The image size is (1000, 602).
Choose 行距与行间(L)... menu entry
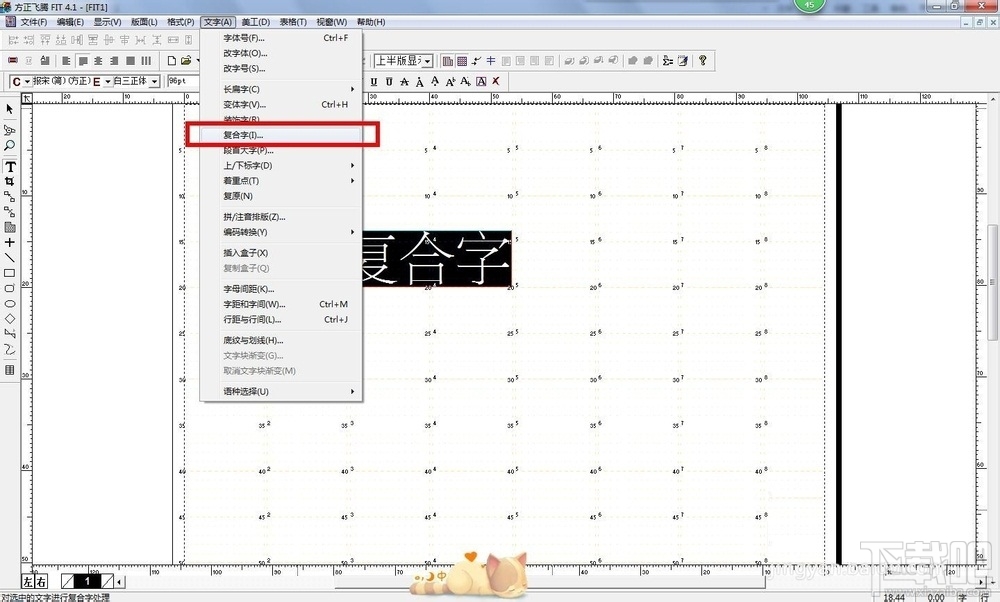281,319
